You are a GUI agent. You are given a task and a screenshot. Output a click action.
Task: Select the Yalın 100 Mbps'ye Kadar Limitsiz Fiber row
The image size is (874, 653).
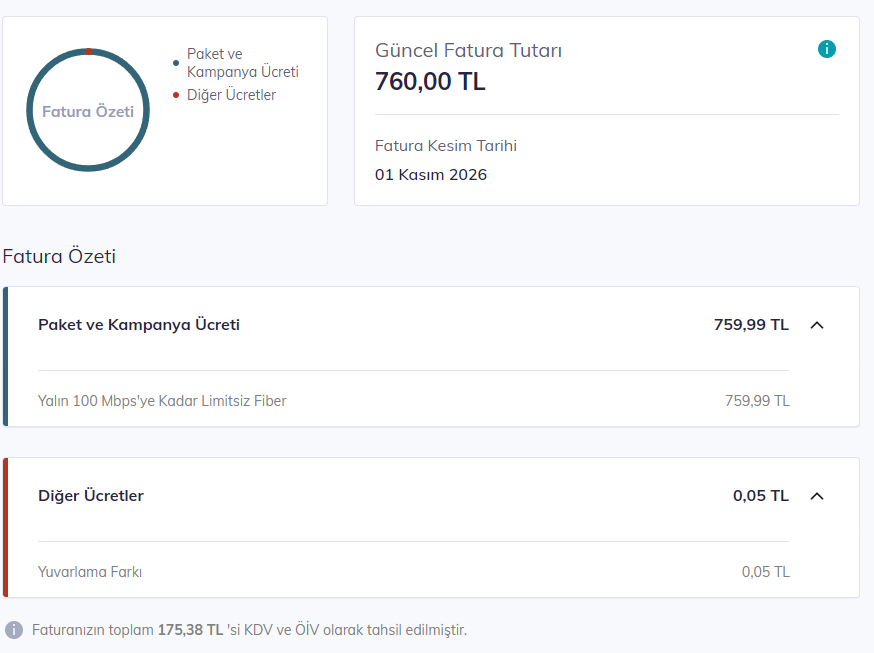pyautogui.click(x=414, y=401)
